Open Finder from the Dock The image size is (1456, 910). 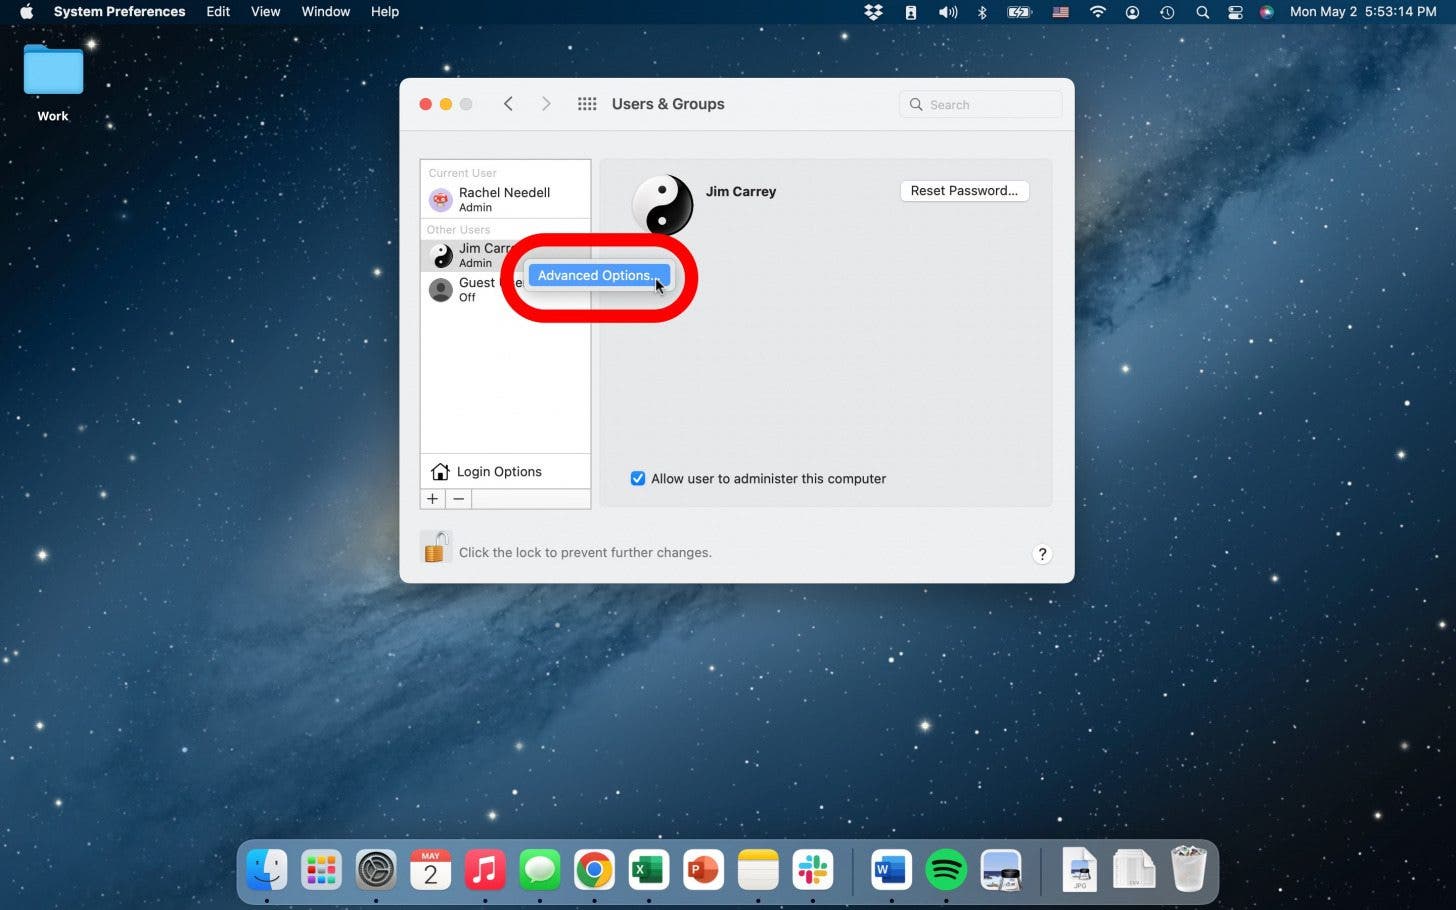click(267, 870)
